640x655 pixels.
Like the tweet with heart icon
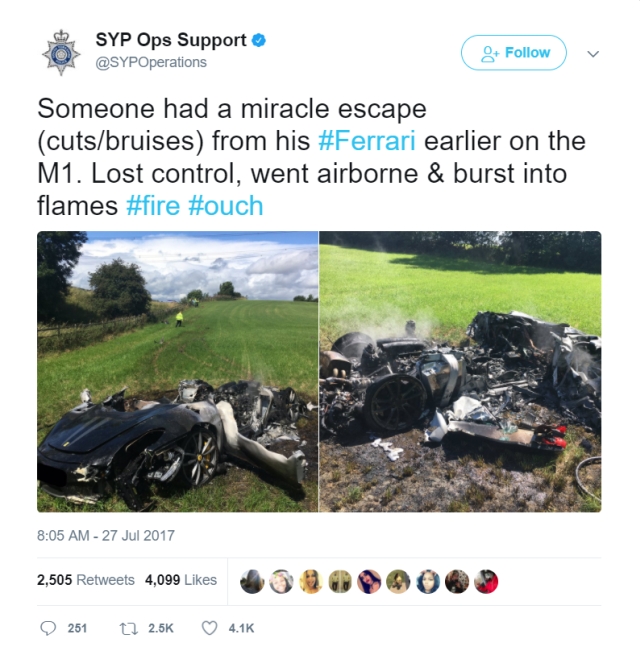209,628
